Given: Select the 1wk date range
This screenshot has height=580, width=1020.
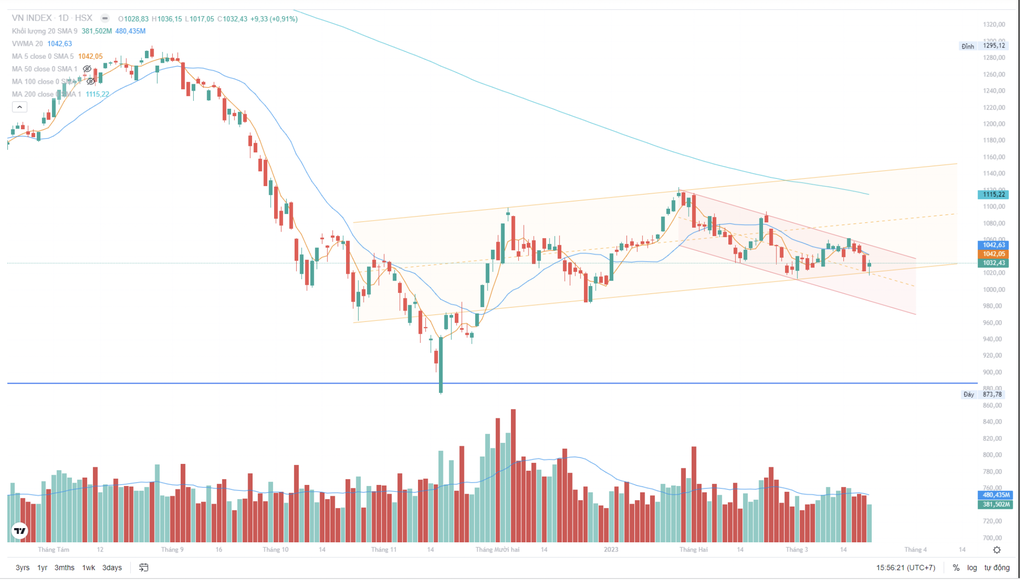Looking at the screenshot, I should click(88, 568).
